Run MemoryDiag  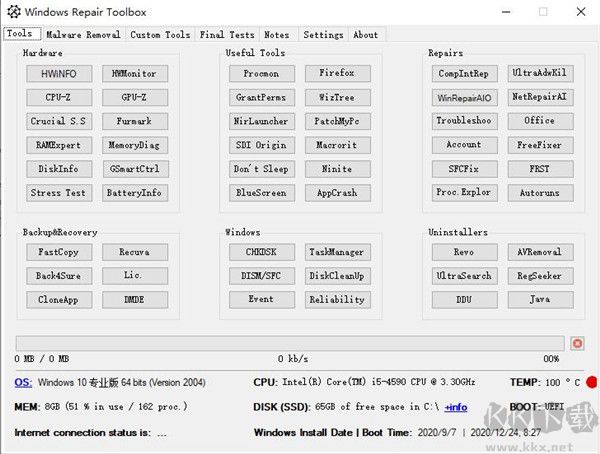[x=135, y=145]
